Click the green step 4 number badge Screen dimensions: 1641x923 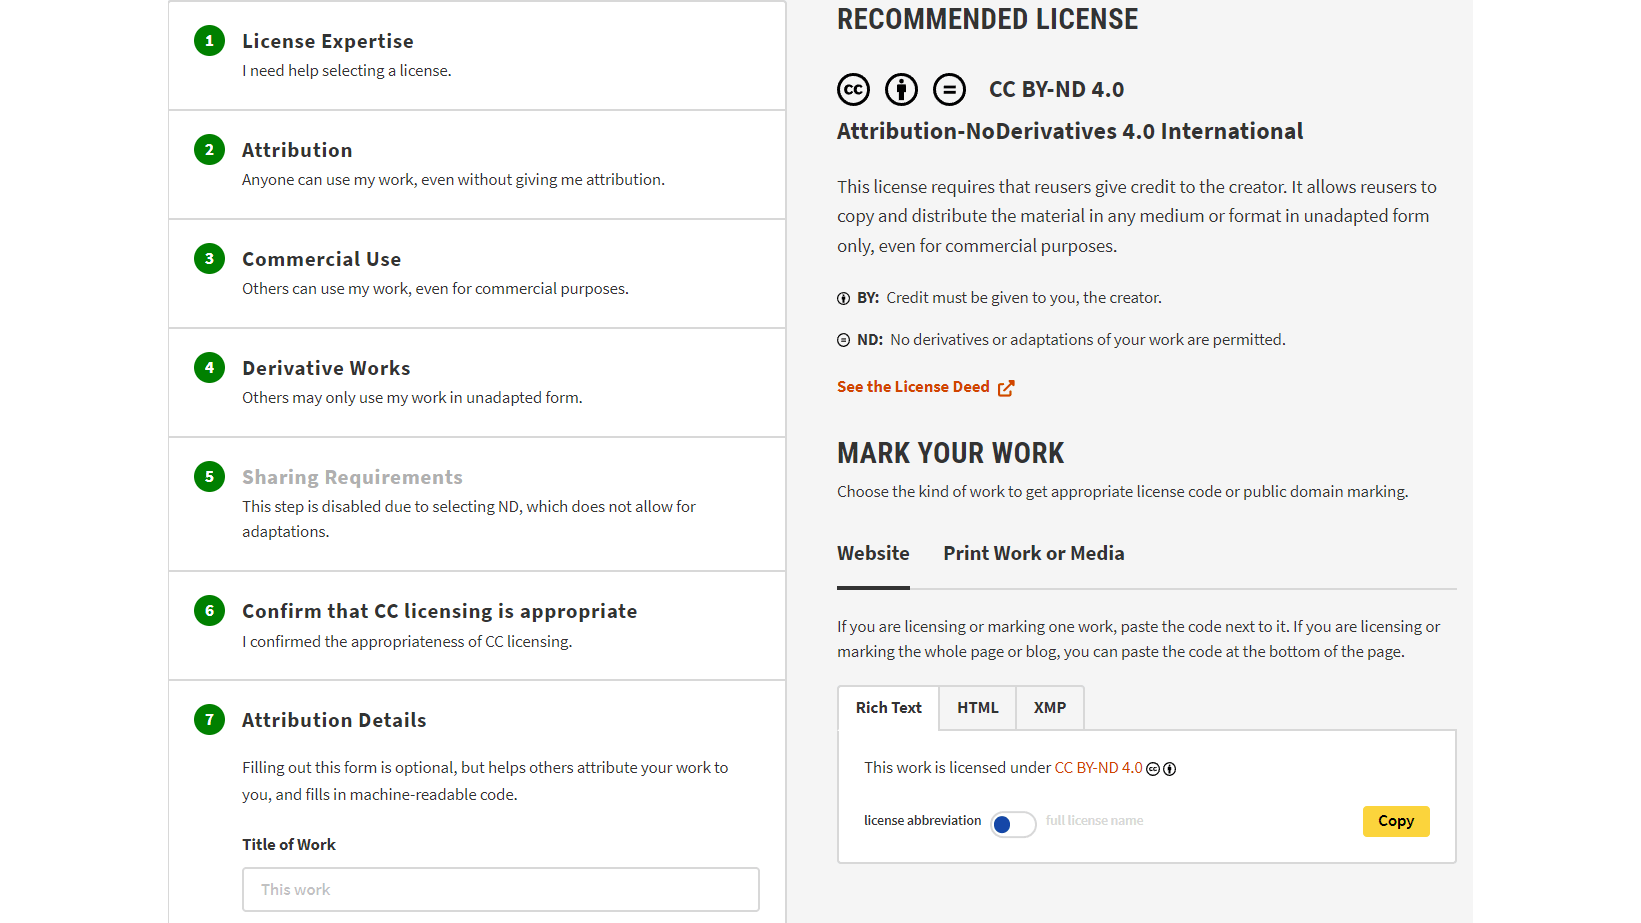[x=209, y=368]
